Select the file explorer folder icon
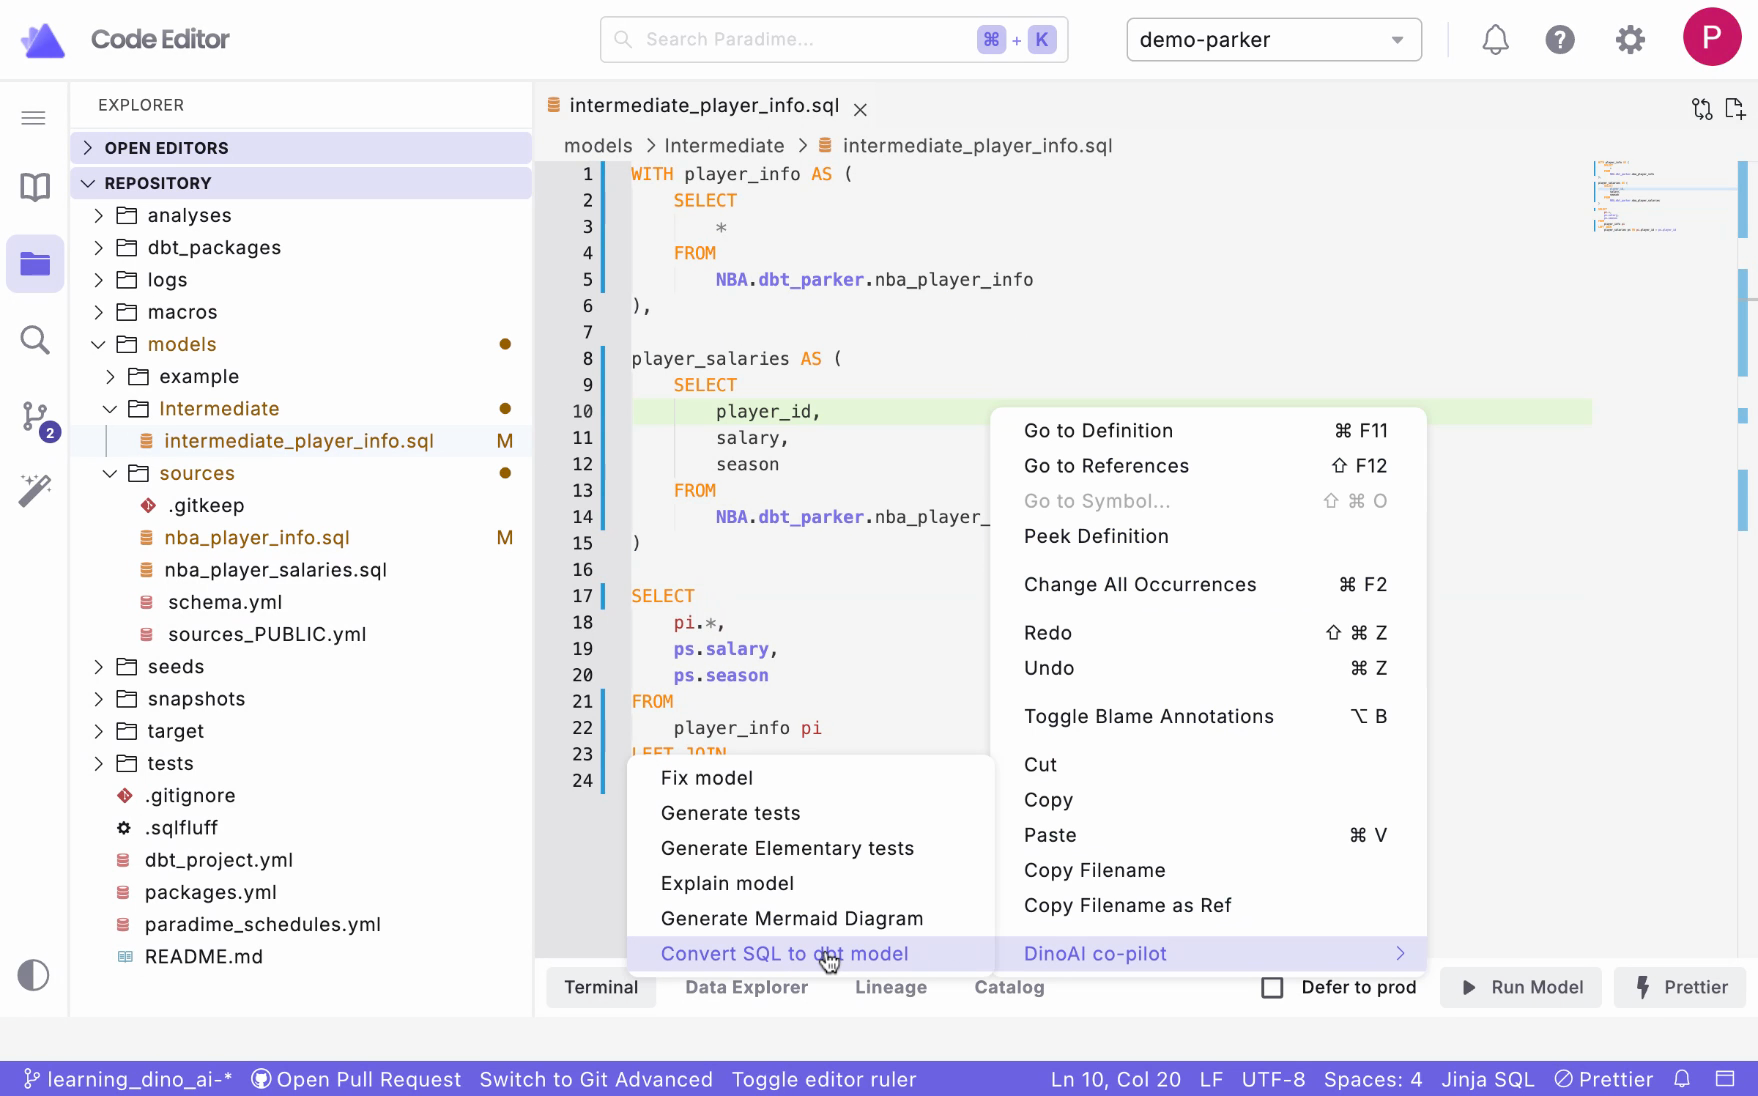Image resolution: width=1758 pixels, height=1096 pixels. coord(35,264)
